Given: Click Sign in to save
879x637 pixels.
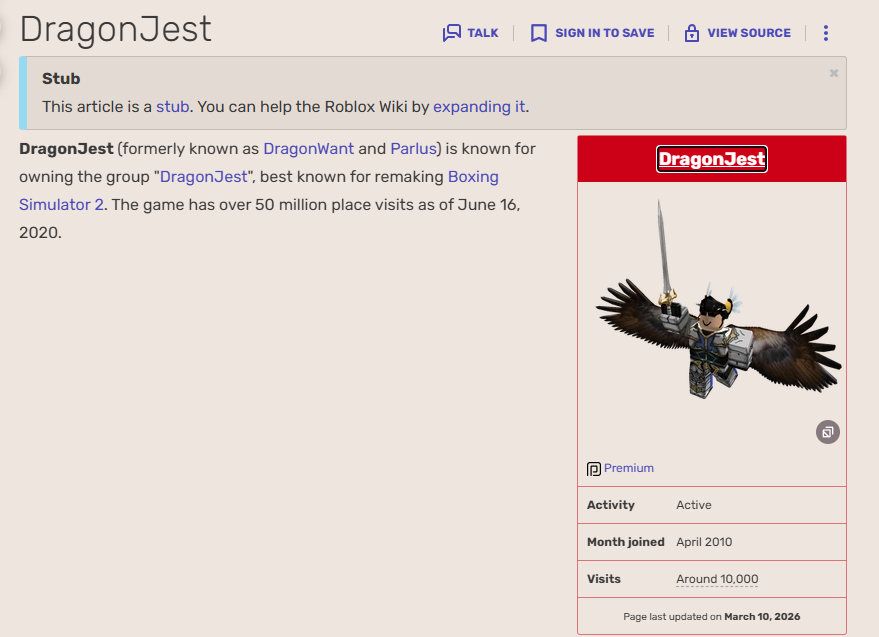Looking at the screenshot, I should tap(593, 33).
